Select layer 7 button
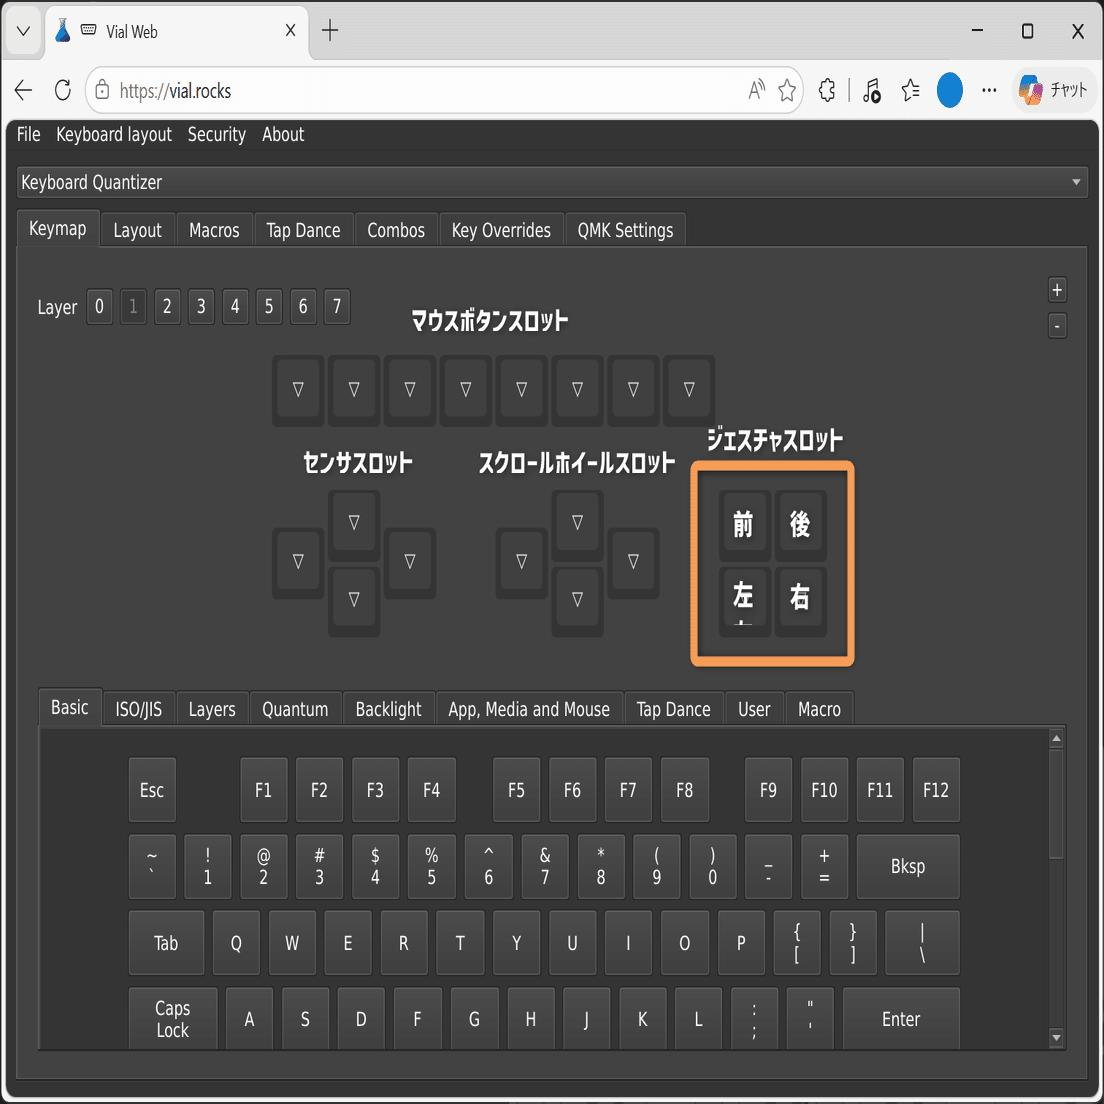This screenshot has height=1104, width=1104. coord(337,306)
